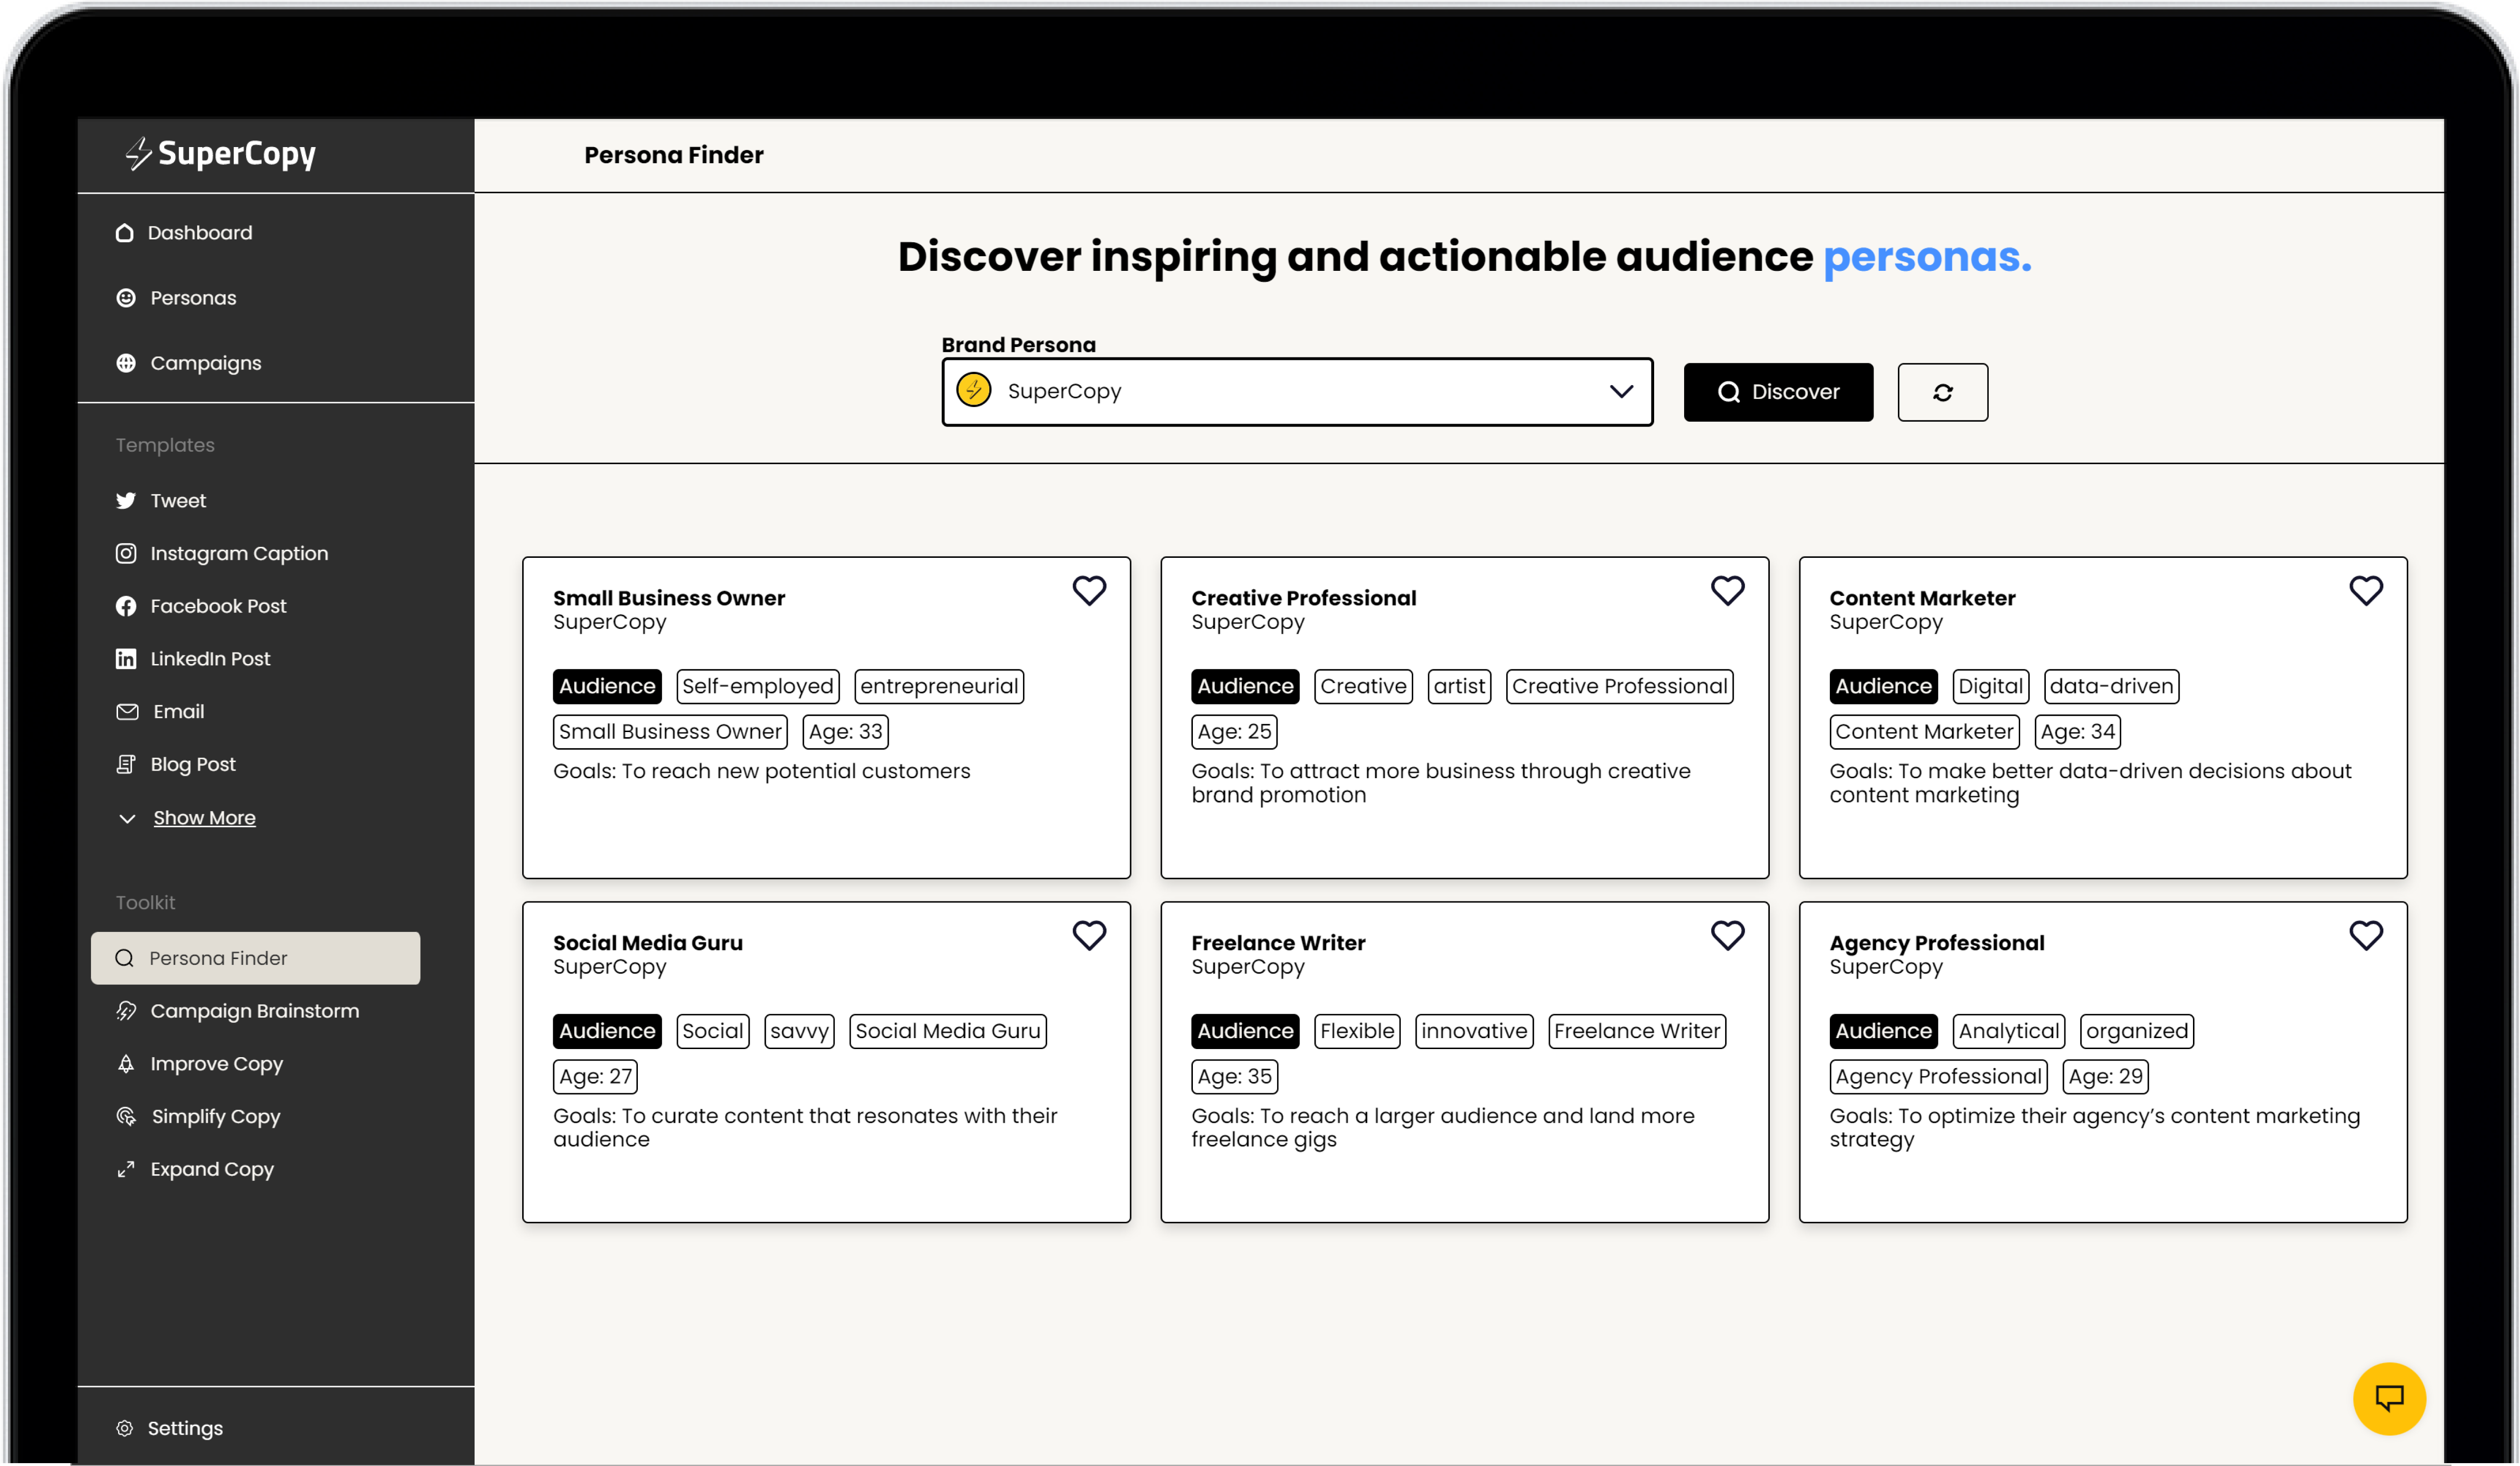Screen dimensions: 2520x1466
Task: Switch to the Persona Finder toolkit item
Action: 217,957
